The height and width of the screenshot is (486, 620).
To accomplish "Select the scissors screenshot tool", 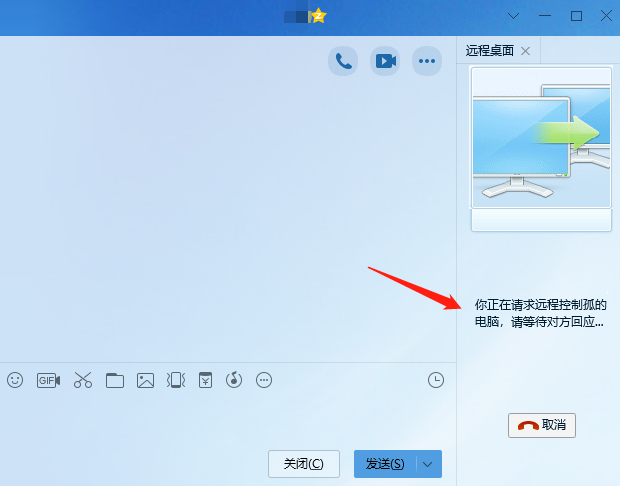I will pos(83,380).
